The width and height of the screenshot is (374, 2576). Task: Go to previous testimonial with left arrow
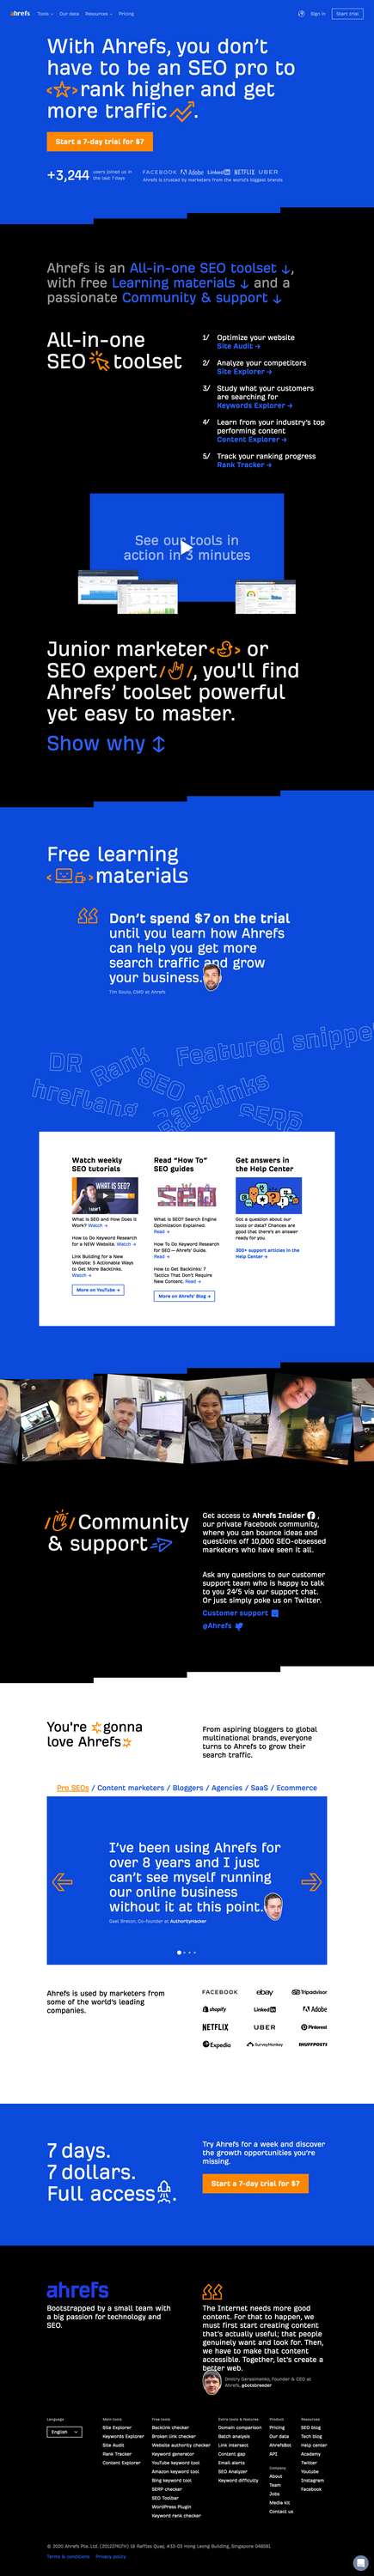point(62,1881)
